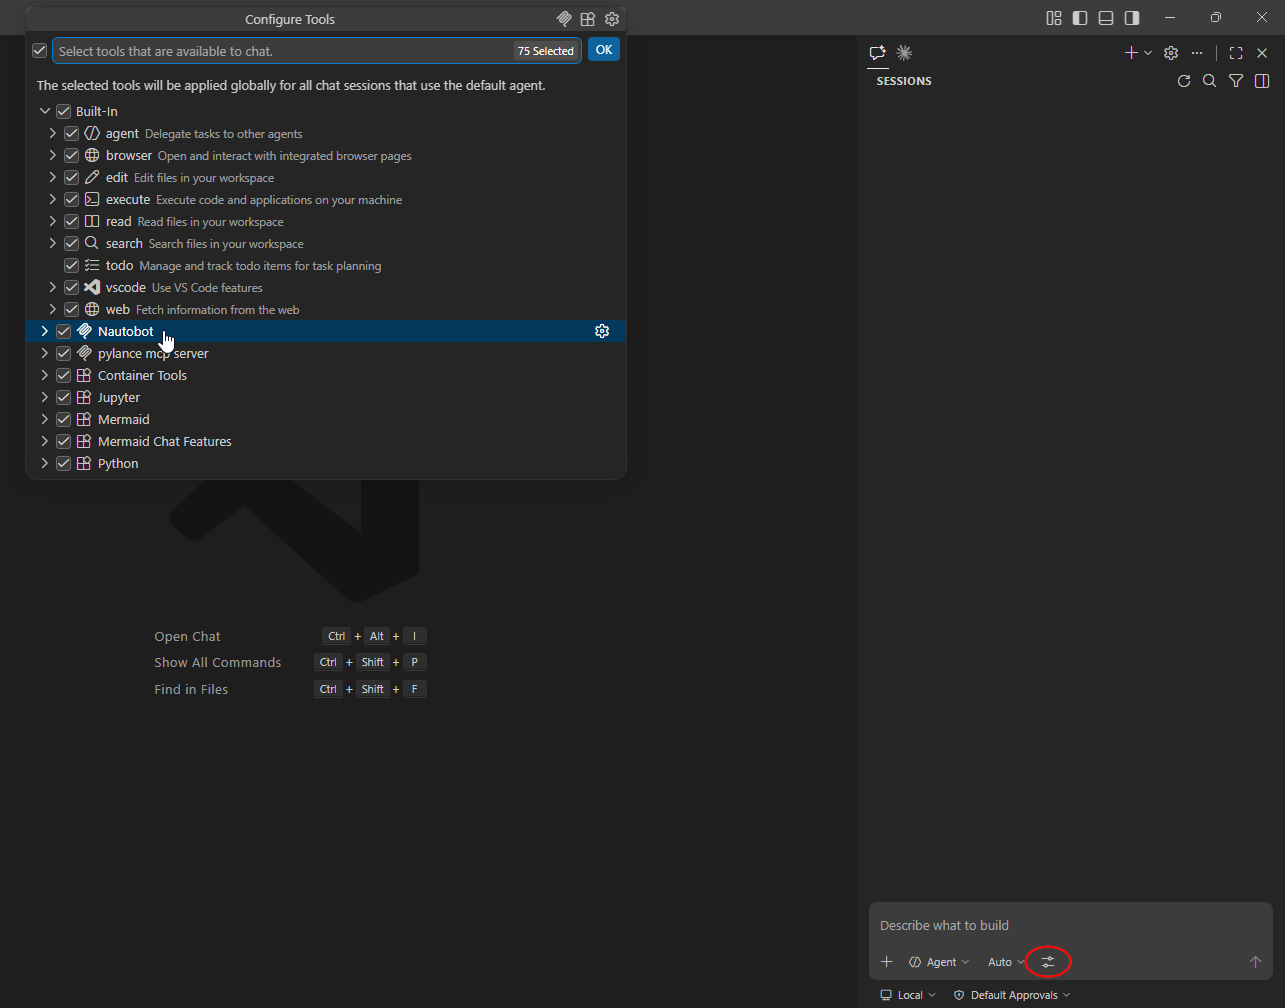This screenshot has width=1285, height=1008.
Task: Open the tool picker sliders icon circled in red
Action: click(x=1047, y=961)
